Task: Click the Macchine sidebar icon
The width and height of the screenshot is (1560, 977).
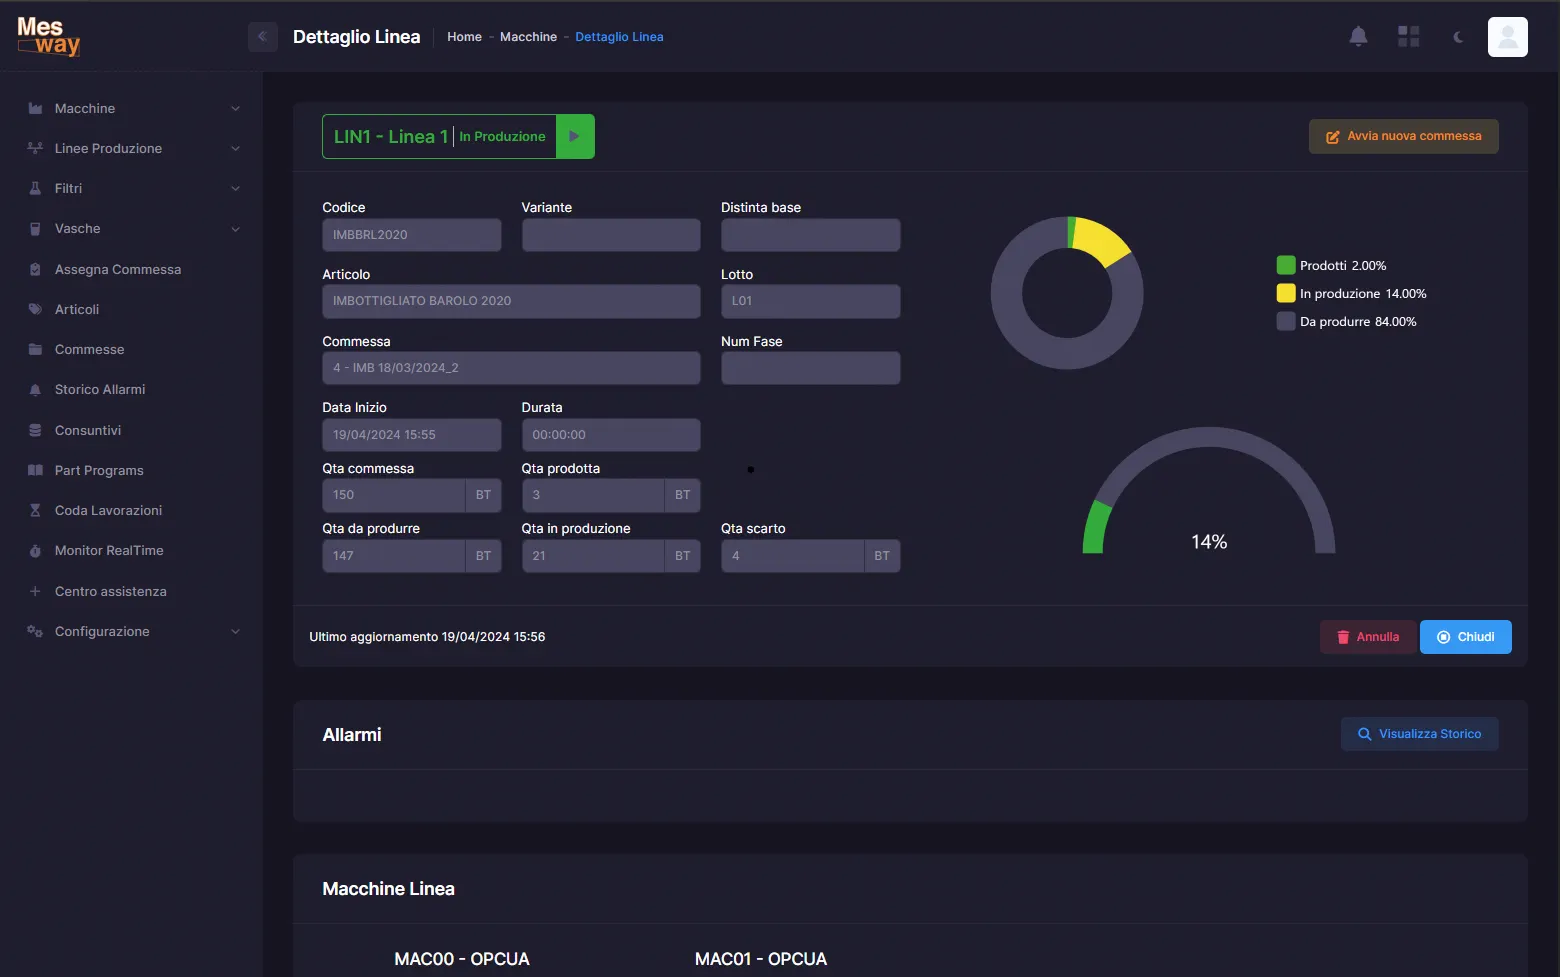Action: tap(35, 108)
